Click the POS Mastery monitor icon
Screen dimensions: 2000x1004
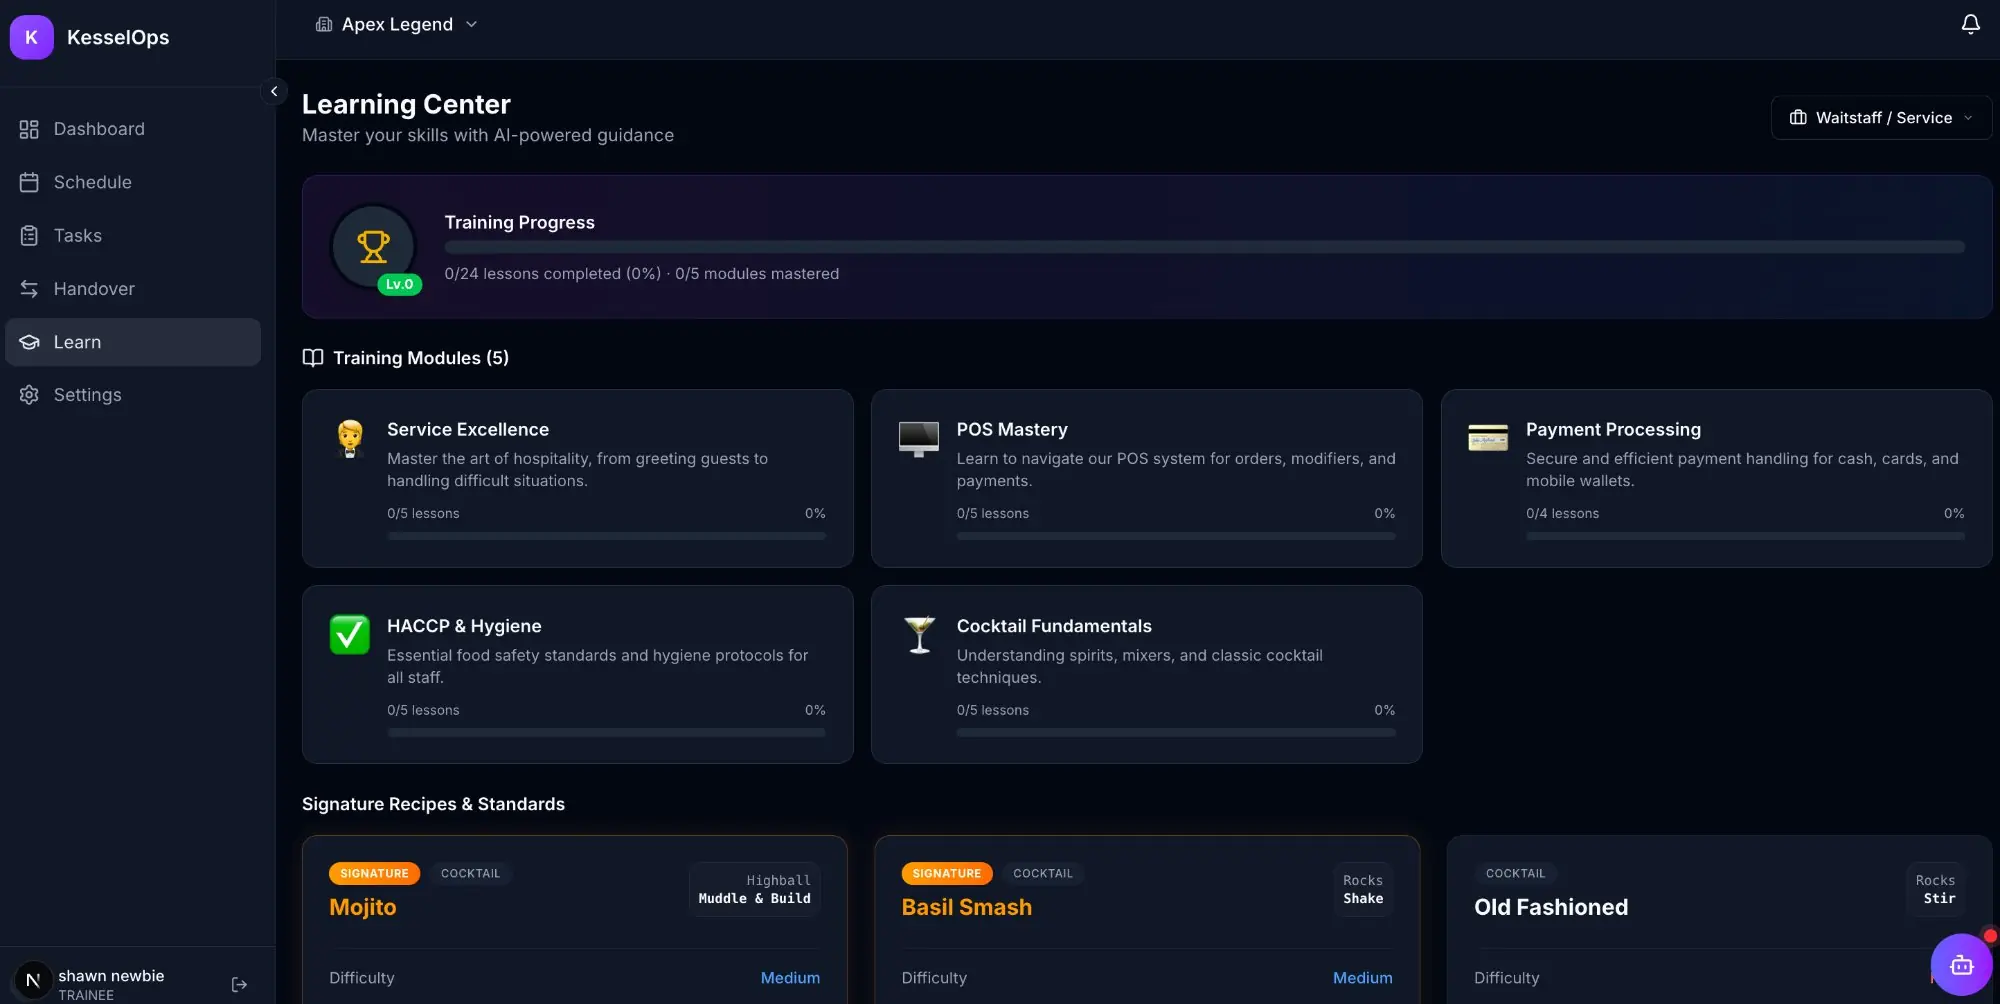(919, 438)
